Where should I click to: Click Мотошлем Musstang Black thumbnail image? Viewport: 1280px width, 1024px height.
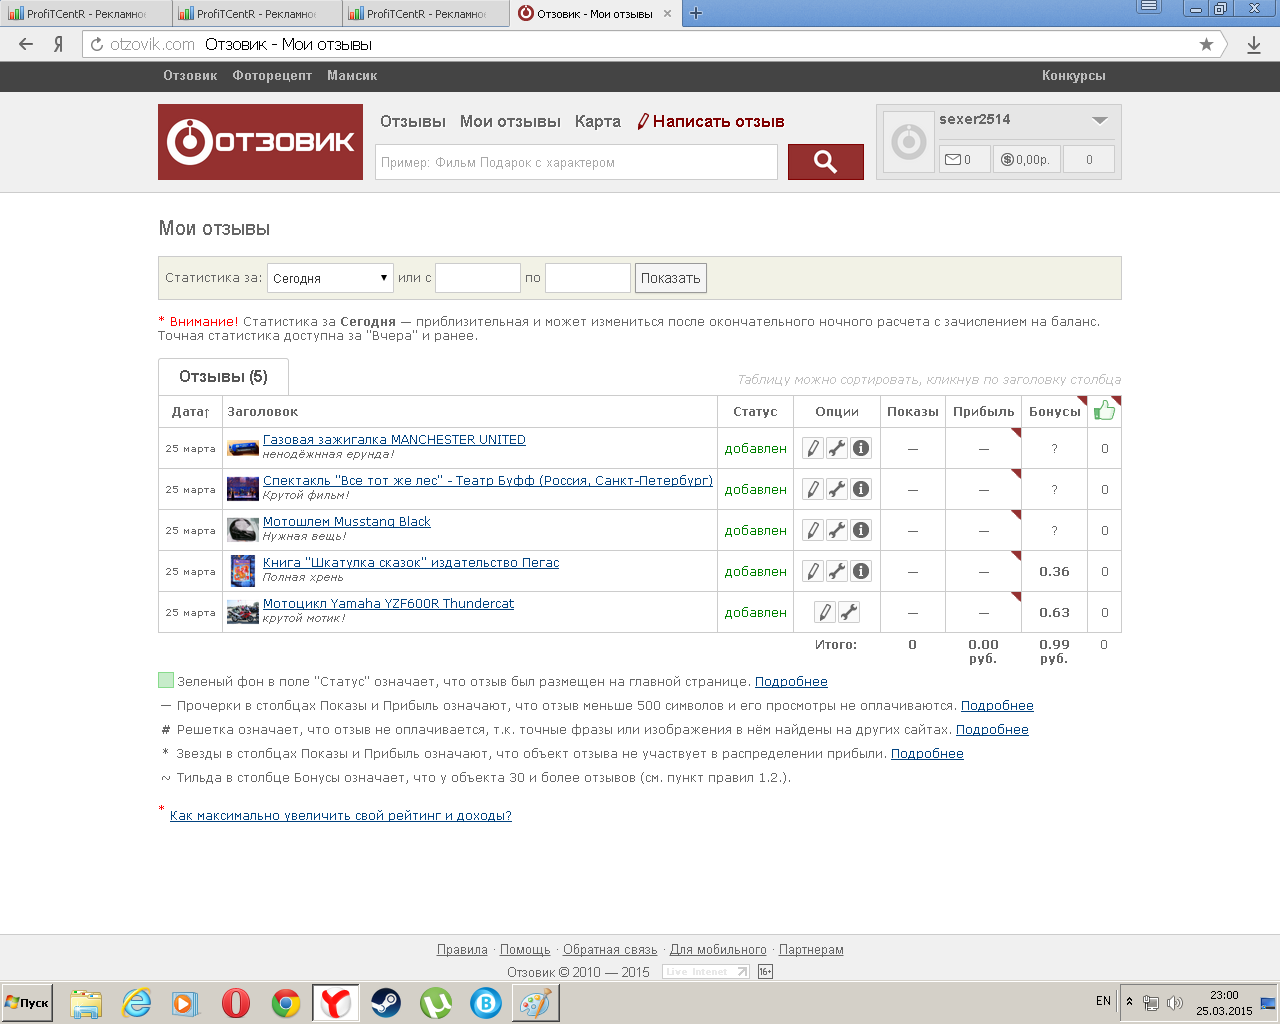coord(243,530)
